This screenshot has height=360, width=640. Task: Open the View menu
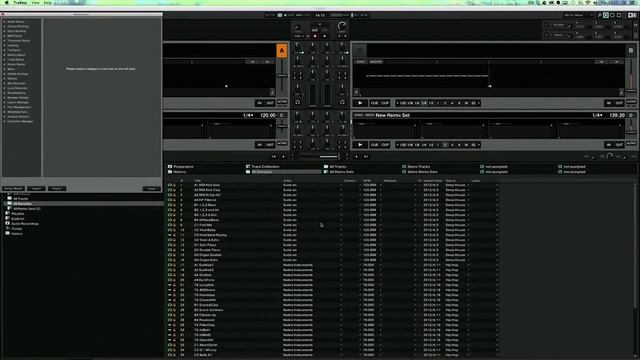pyautogui.click(x=36, y=3)
